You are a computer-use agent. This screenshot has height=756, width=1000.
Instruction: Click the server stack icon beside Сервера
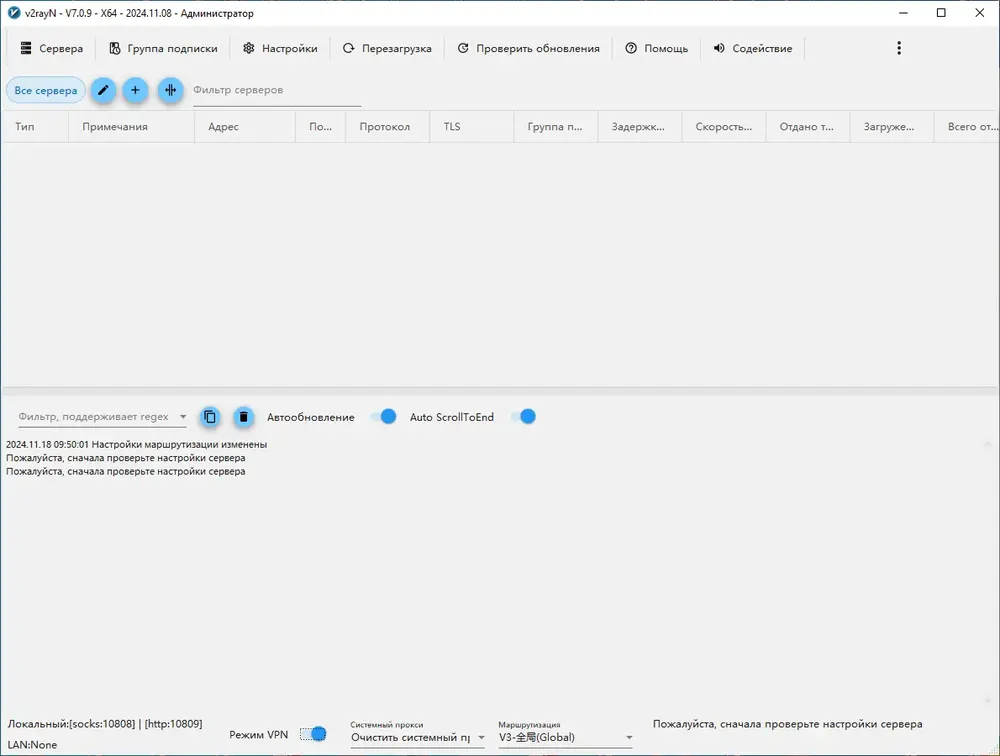tap(26, 48)
